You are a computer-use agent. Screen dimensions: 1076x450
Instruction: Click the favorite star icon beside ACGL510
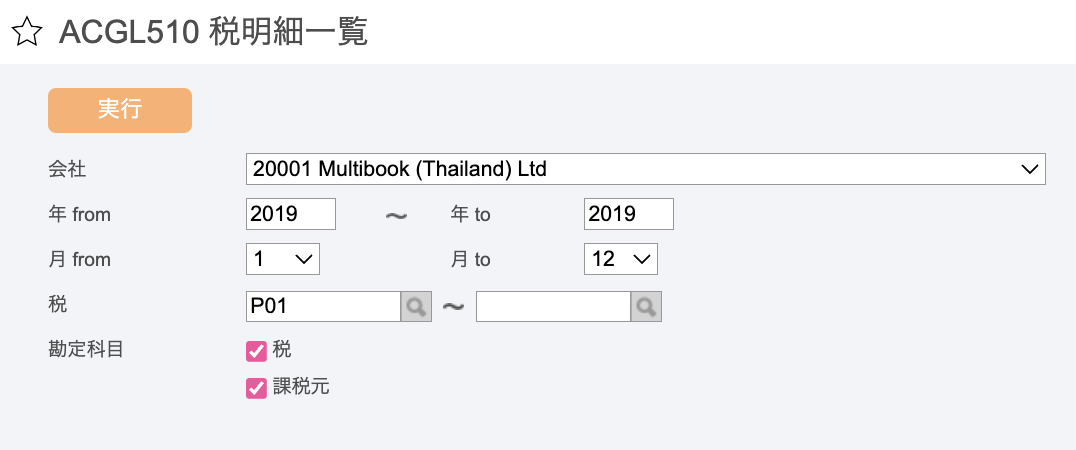27,32
